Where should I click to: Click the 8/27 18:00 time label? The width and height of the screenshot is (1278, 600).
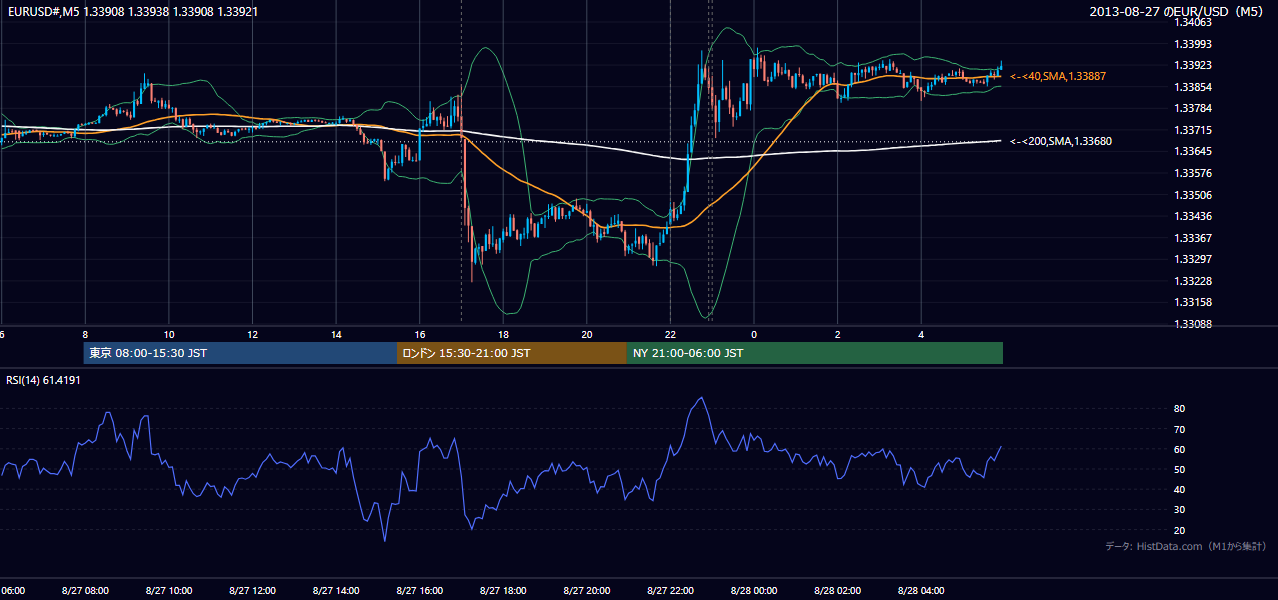click(x=503, y=590)
